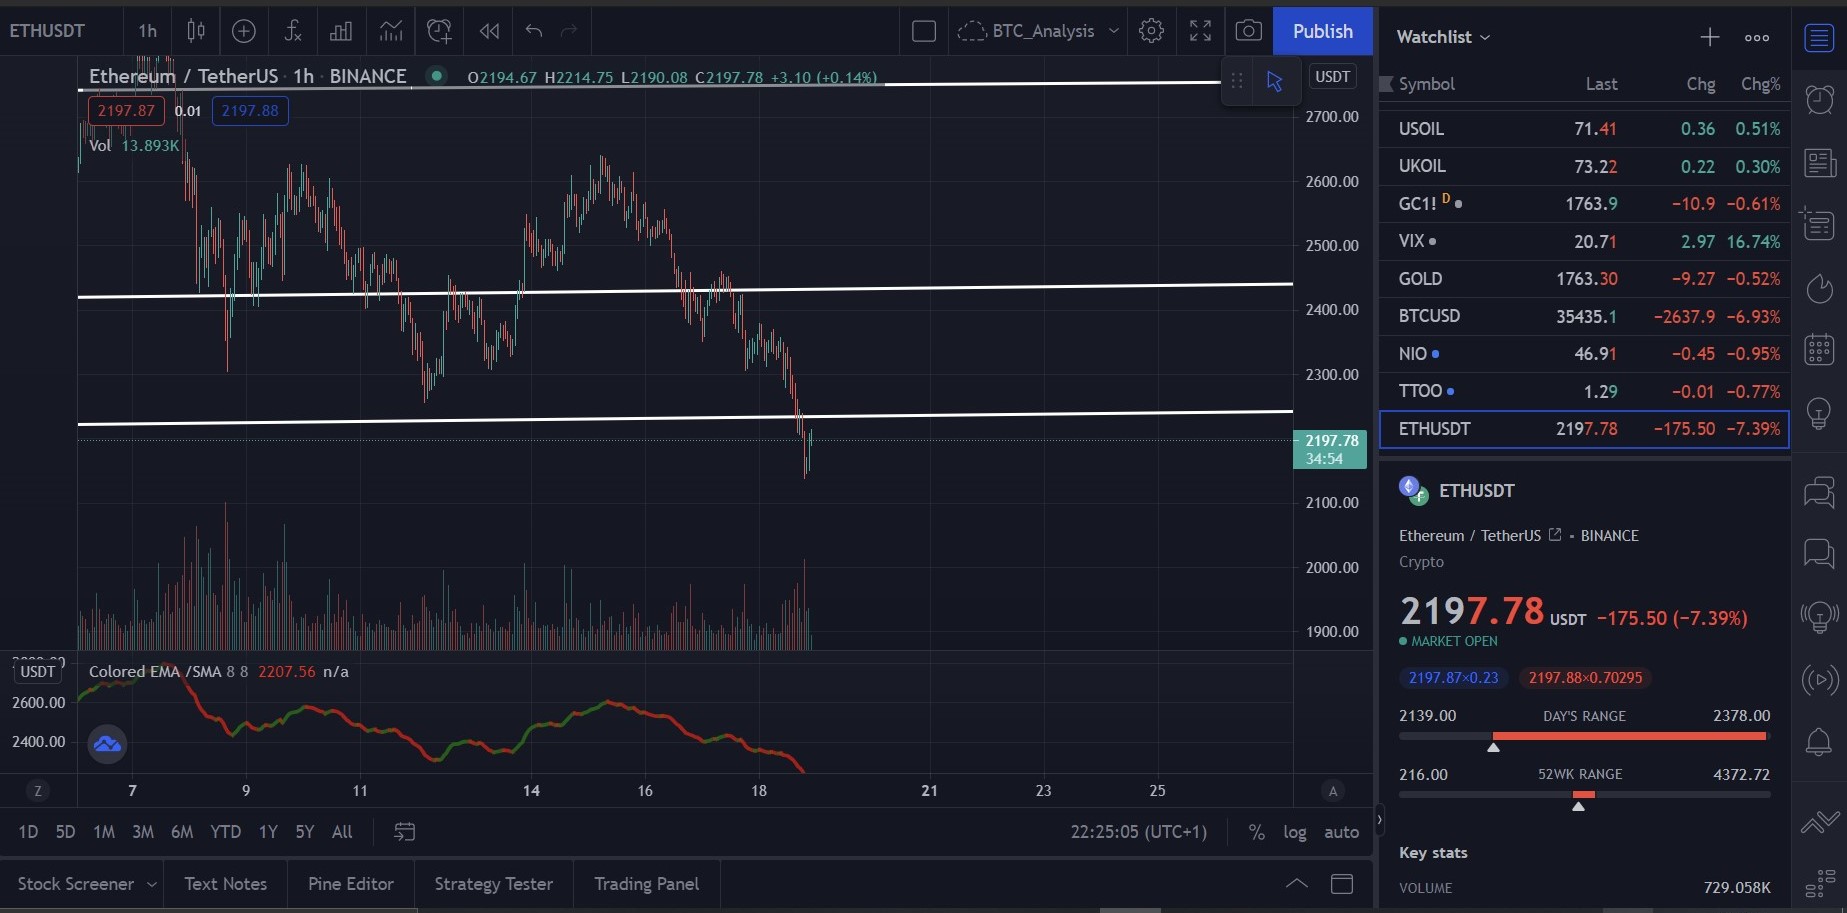The height and width of the screenshot is (913, 1847).
Task: Open the Financials bar chart icon
Action: (341, 31)
